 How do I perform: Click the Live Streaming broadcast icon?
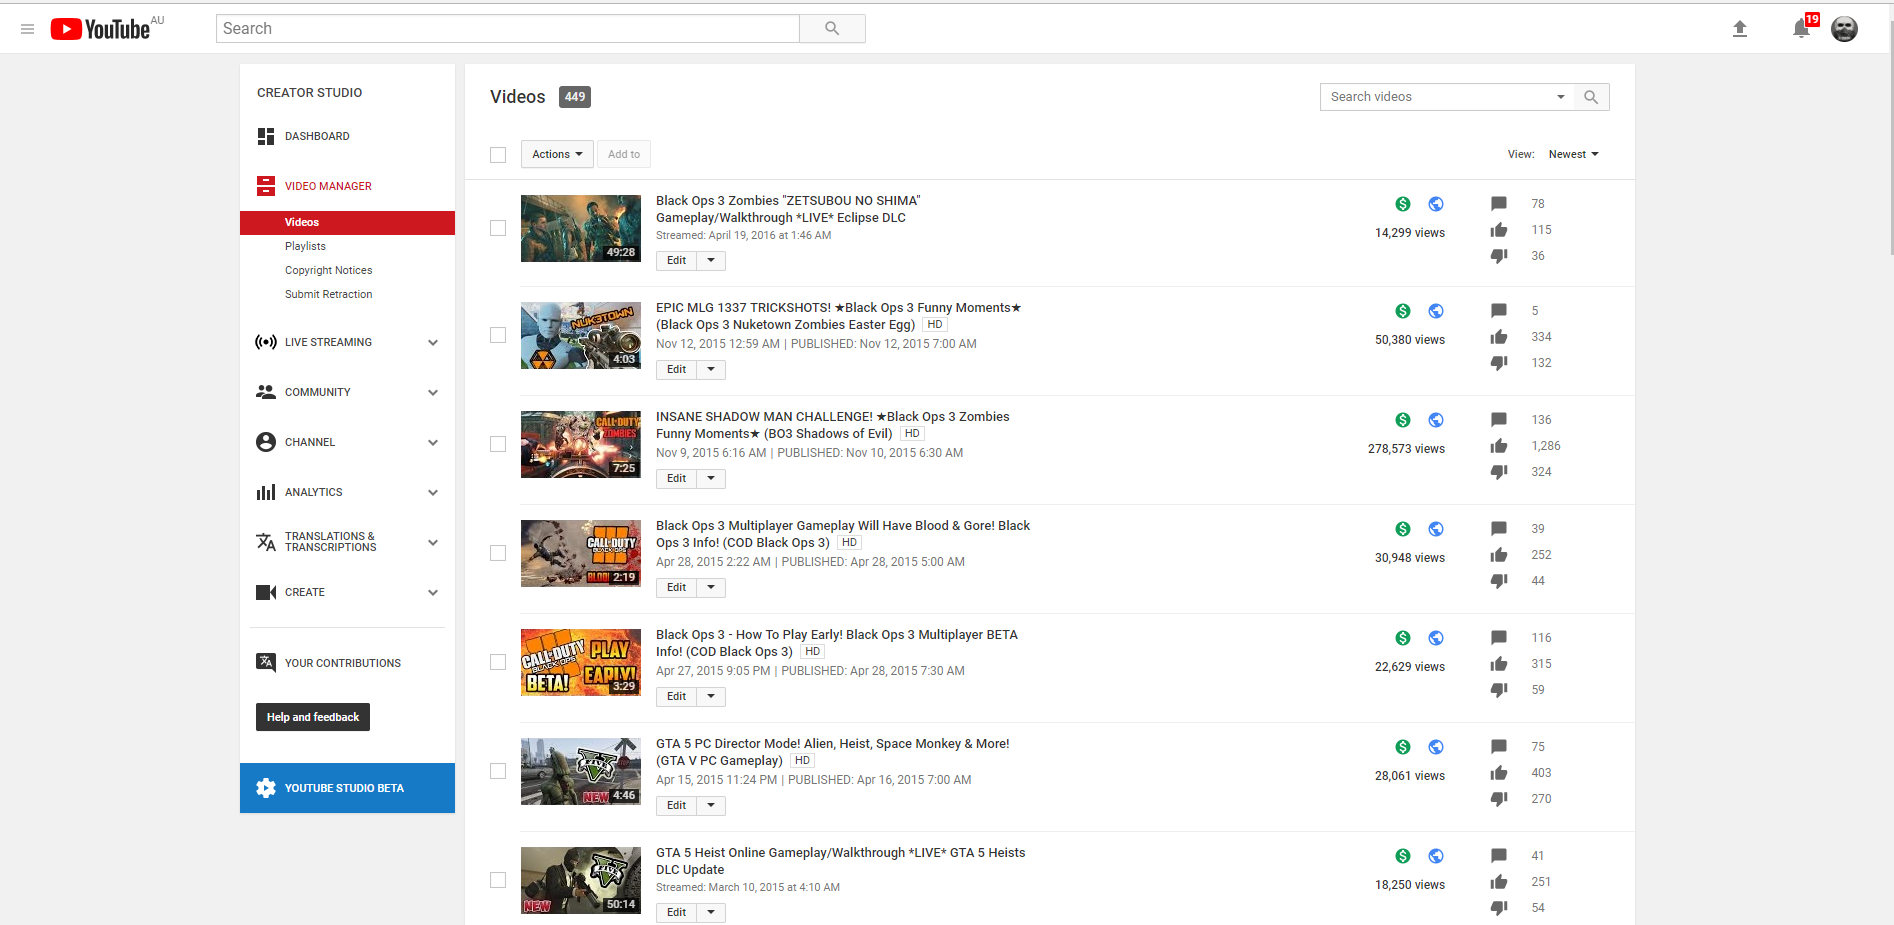point(266,342)
